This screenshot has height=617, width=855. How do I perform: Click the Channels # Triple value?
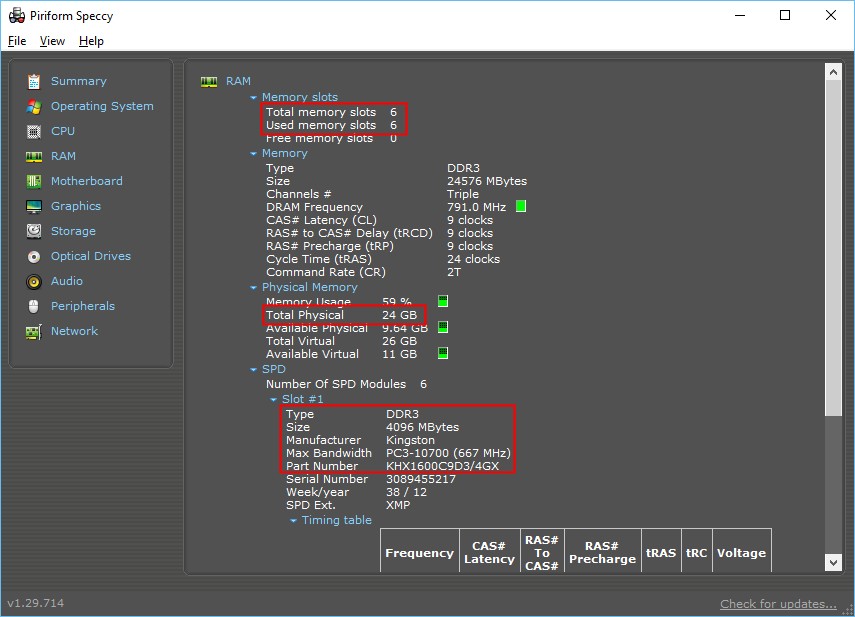pos(463,195)
